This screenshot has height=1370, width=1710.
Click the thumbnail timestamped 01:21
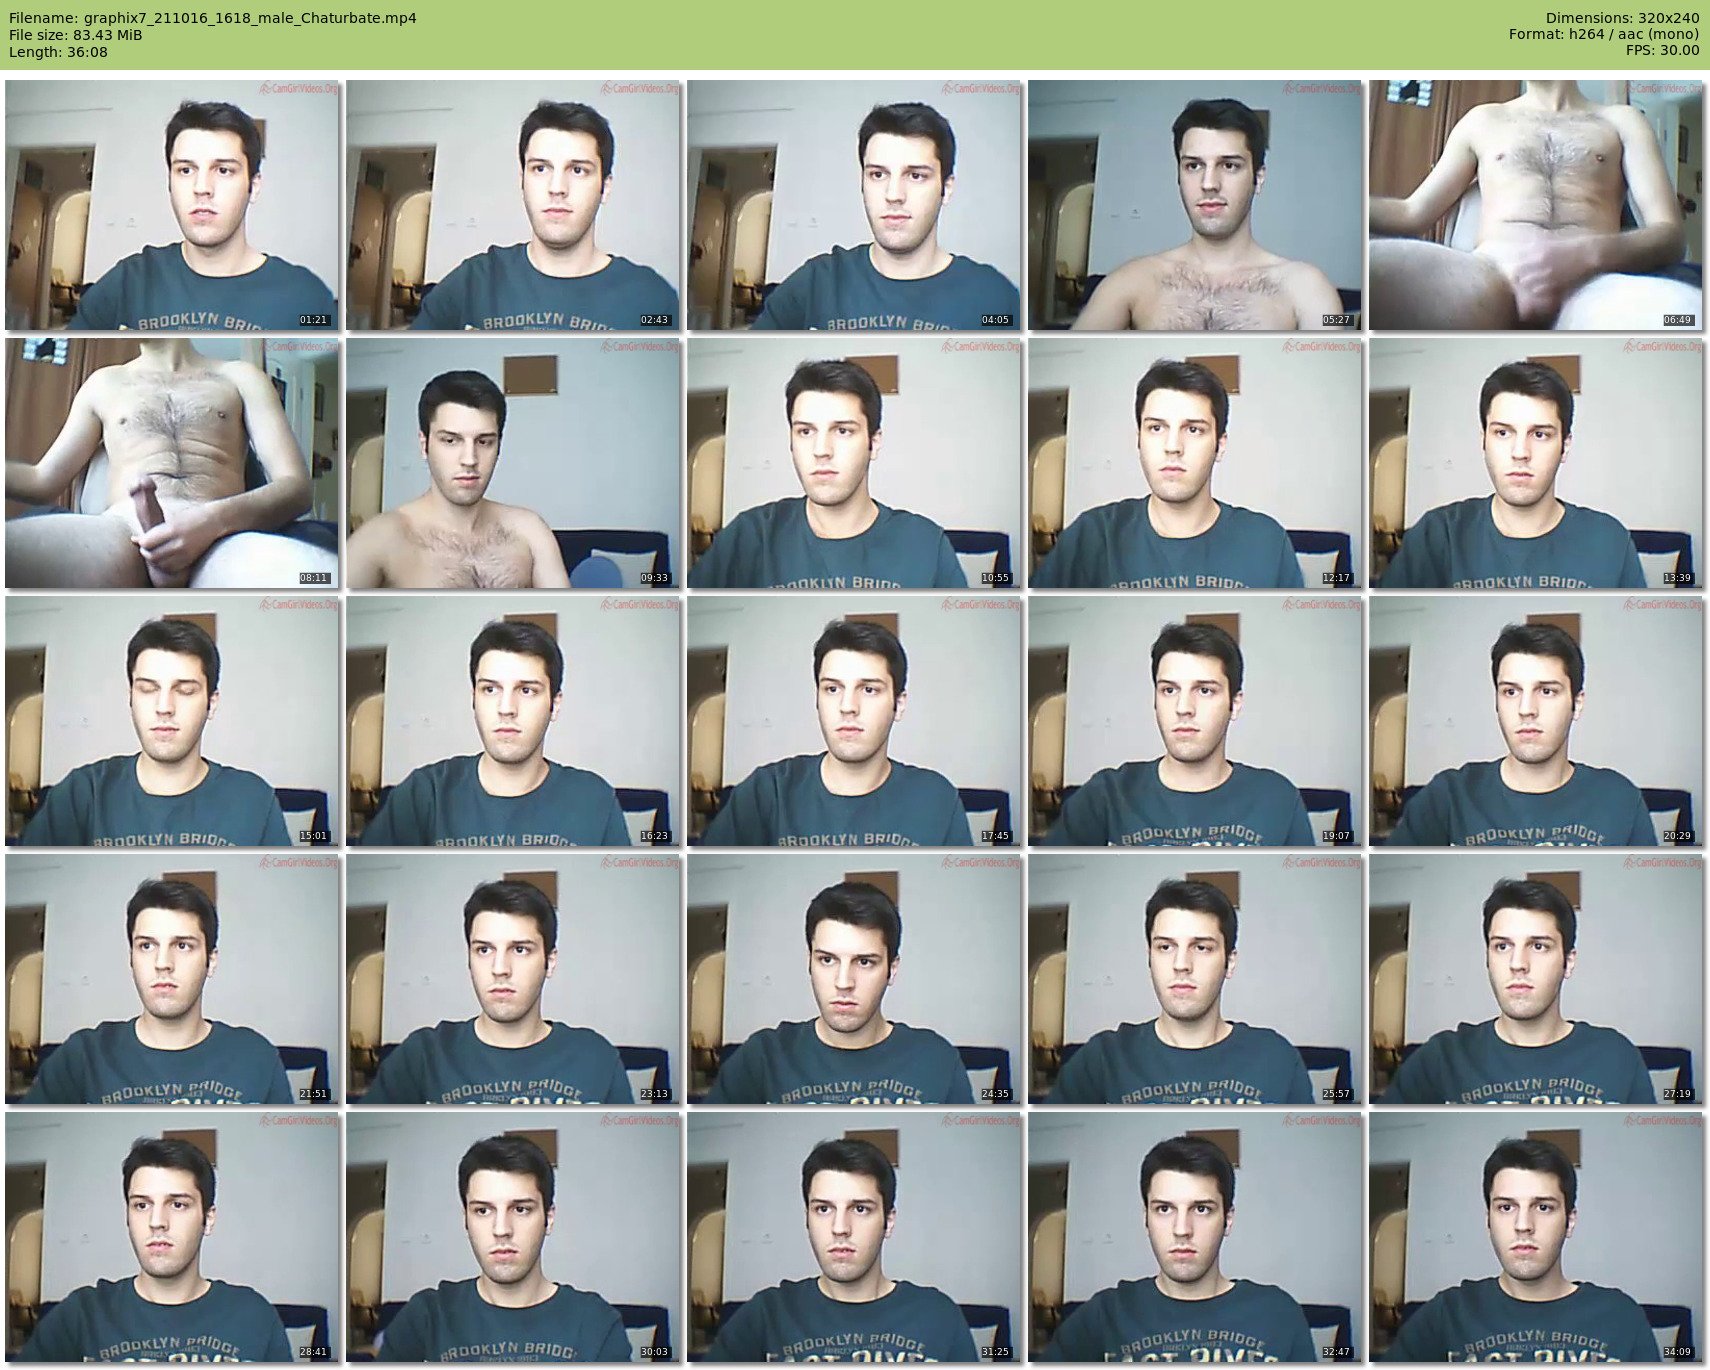[172, 205]
